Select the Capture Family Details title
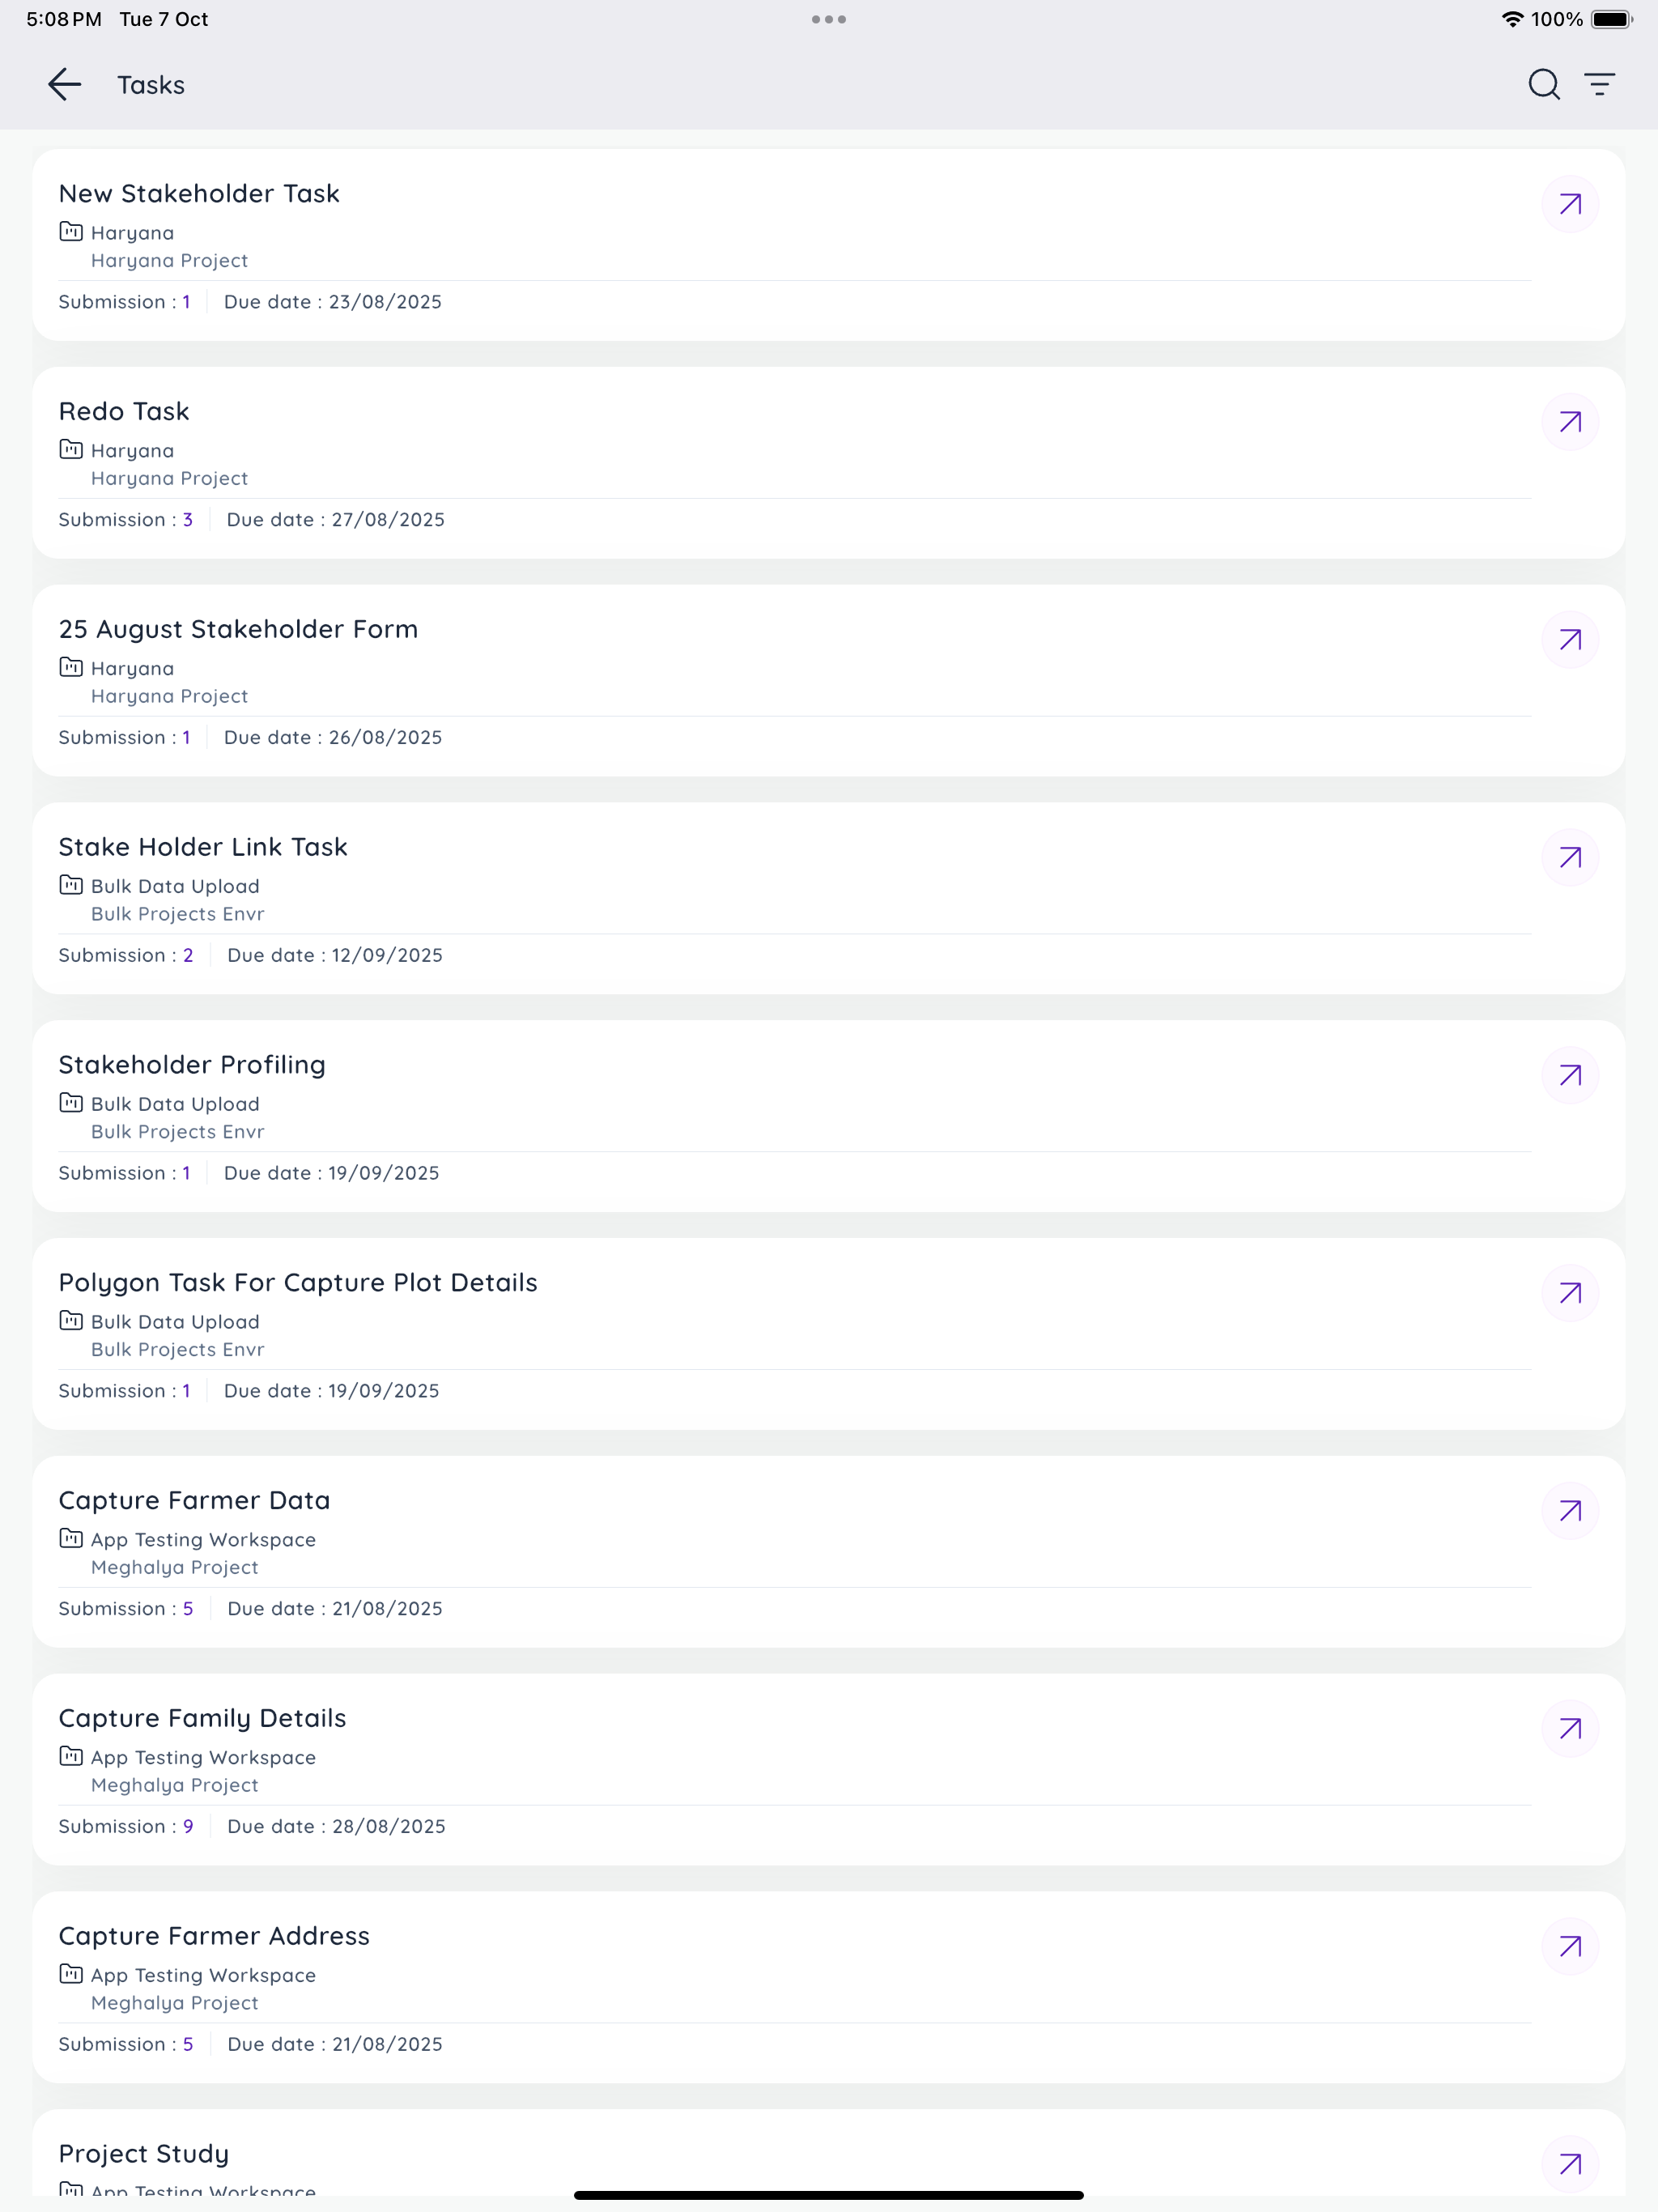The height and width of the screenshot is (2212, 1658). tap(202, 1718)
